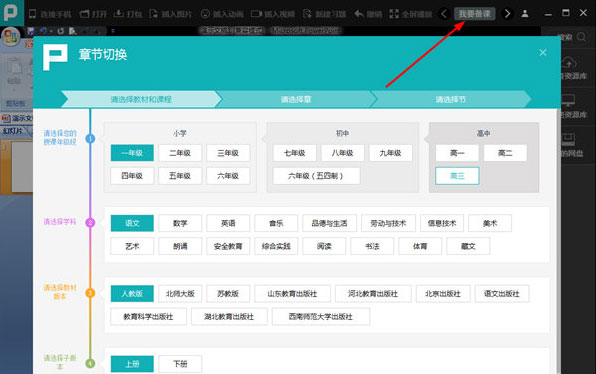
Task: Choose subject 品德与生活
Action: pos(329,223)
